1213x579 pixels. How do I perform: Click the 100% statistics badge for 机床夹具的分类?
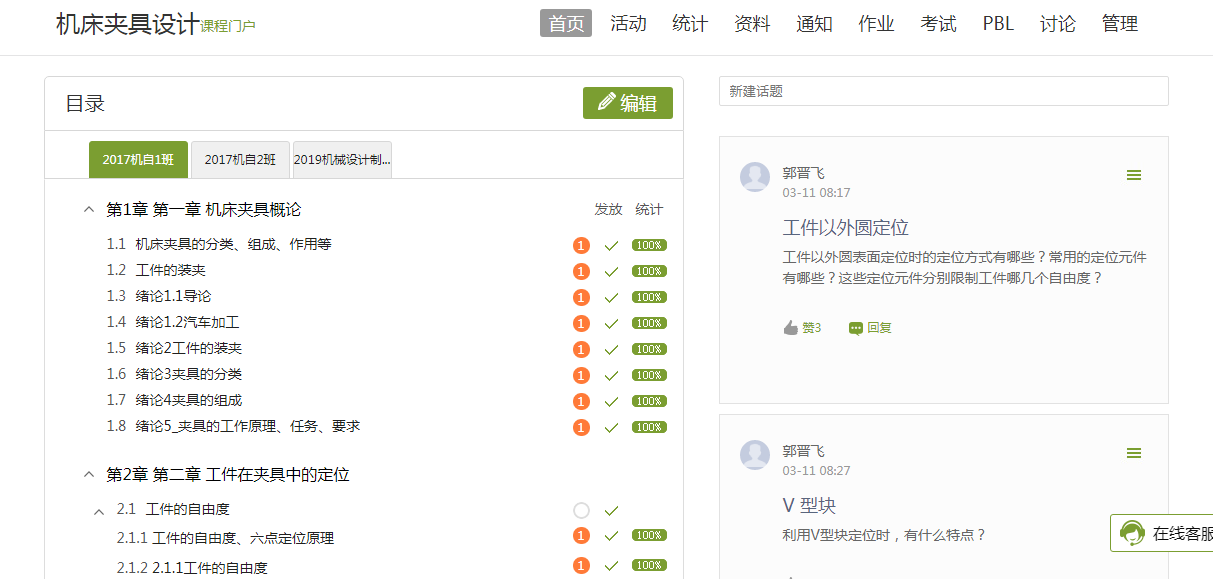coord(648,244)
